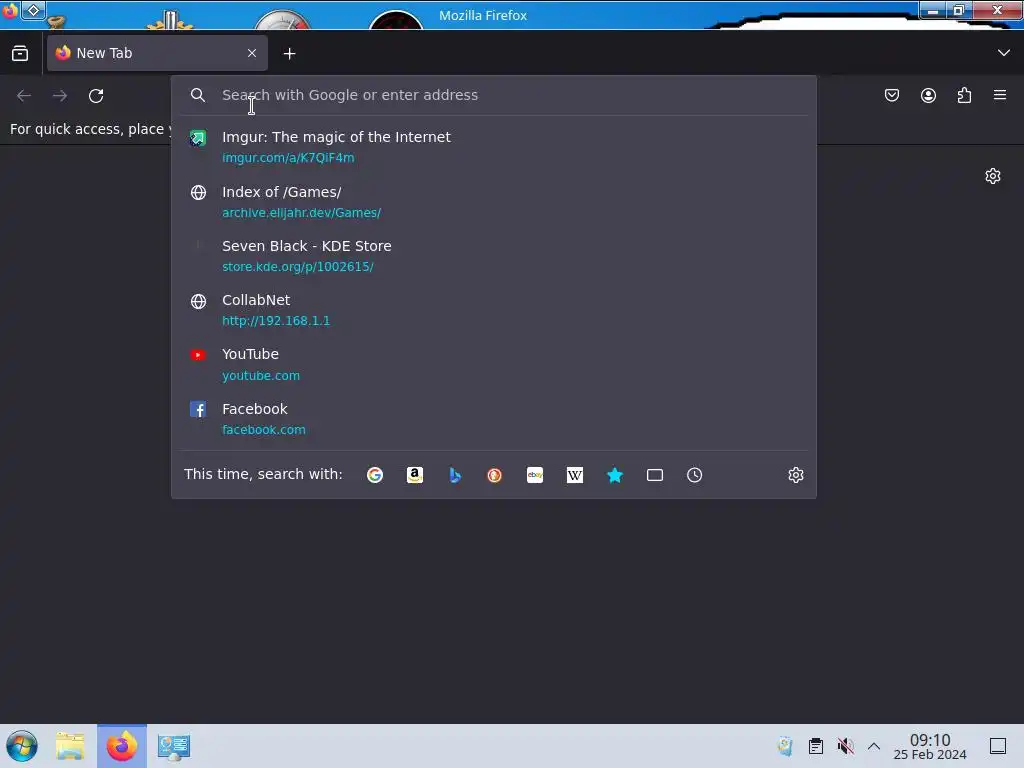Open Seven Black - KDE Store suggestion
This screenshot has width=1024, height=768.
point(494,256)
